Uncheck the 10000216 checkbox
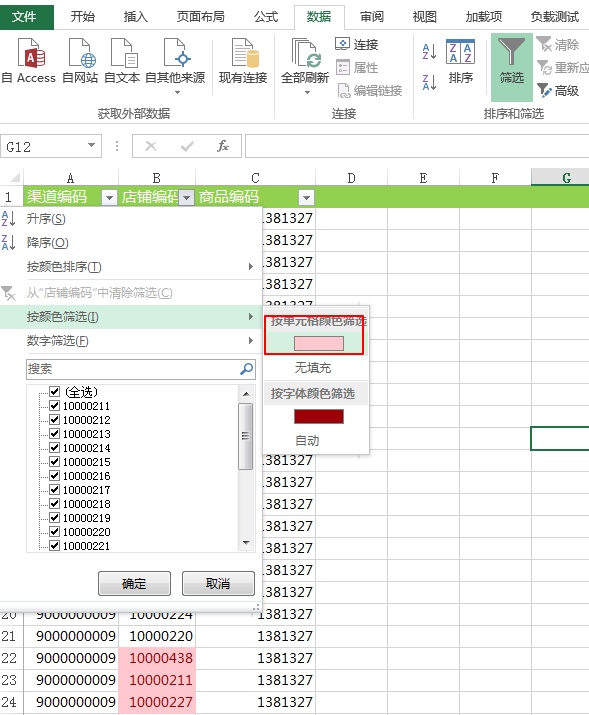This screenshot has width=589, height=715. click(x=54, y=476)
